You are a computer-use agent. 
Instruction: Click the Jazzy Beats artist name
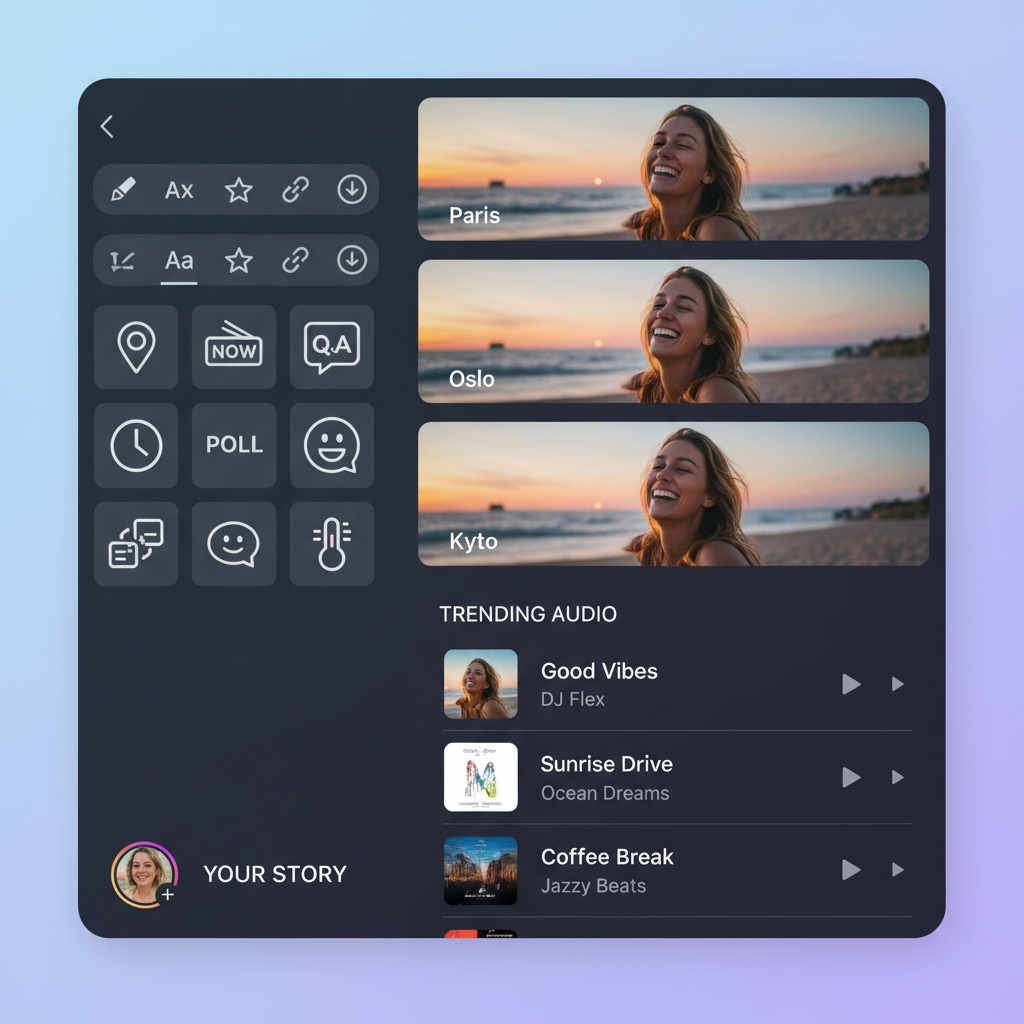tap(594, 886)
